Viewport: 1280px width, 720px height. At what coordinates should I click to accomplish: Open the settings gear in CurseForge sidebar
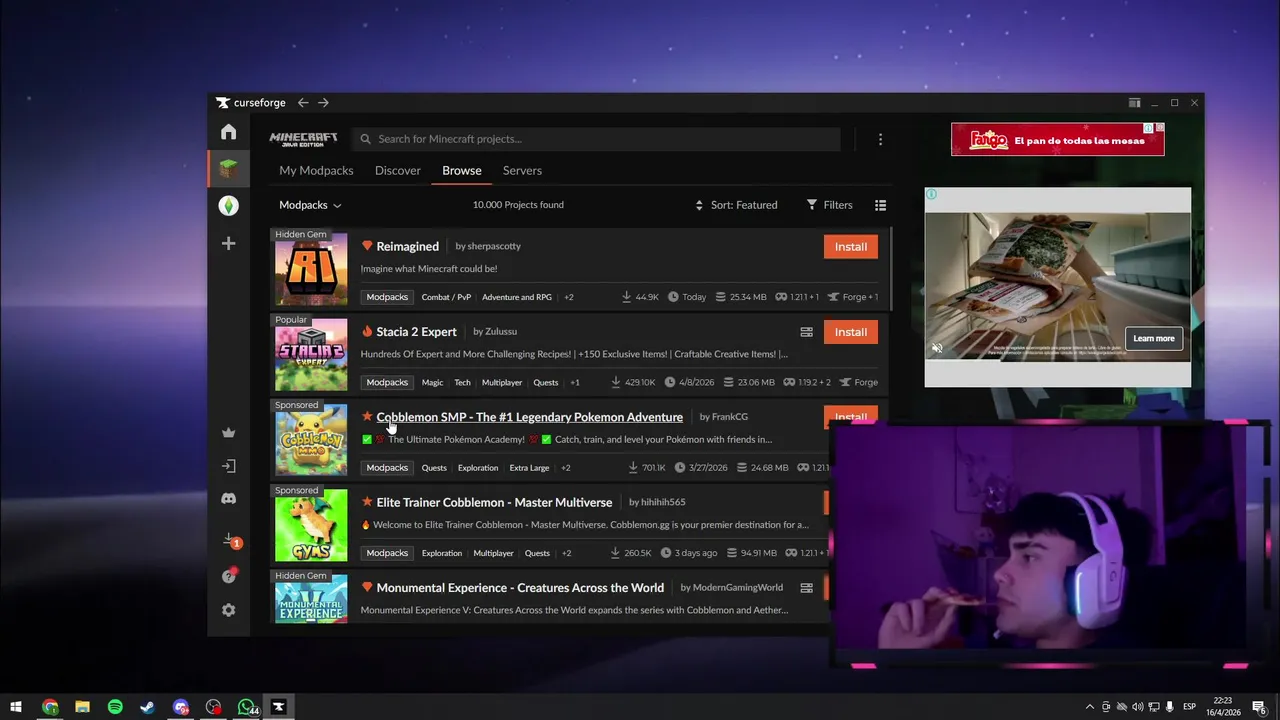[x=228, y=610]
